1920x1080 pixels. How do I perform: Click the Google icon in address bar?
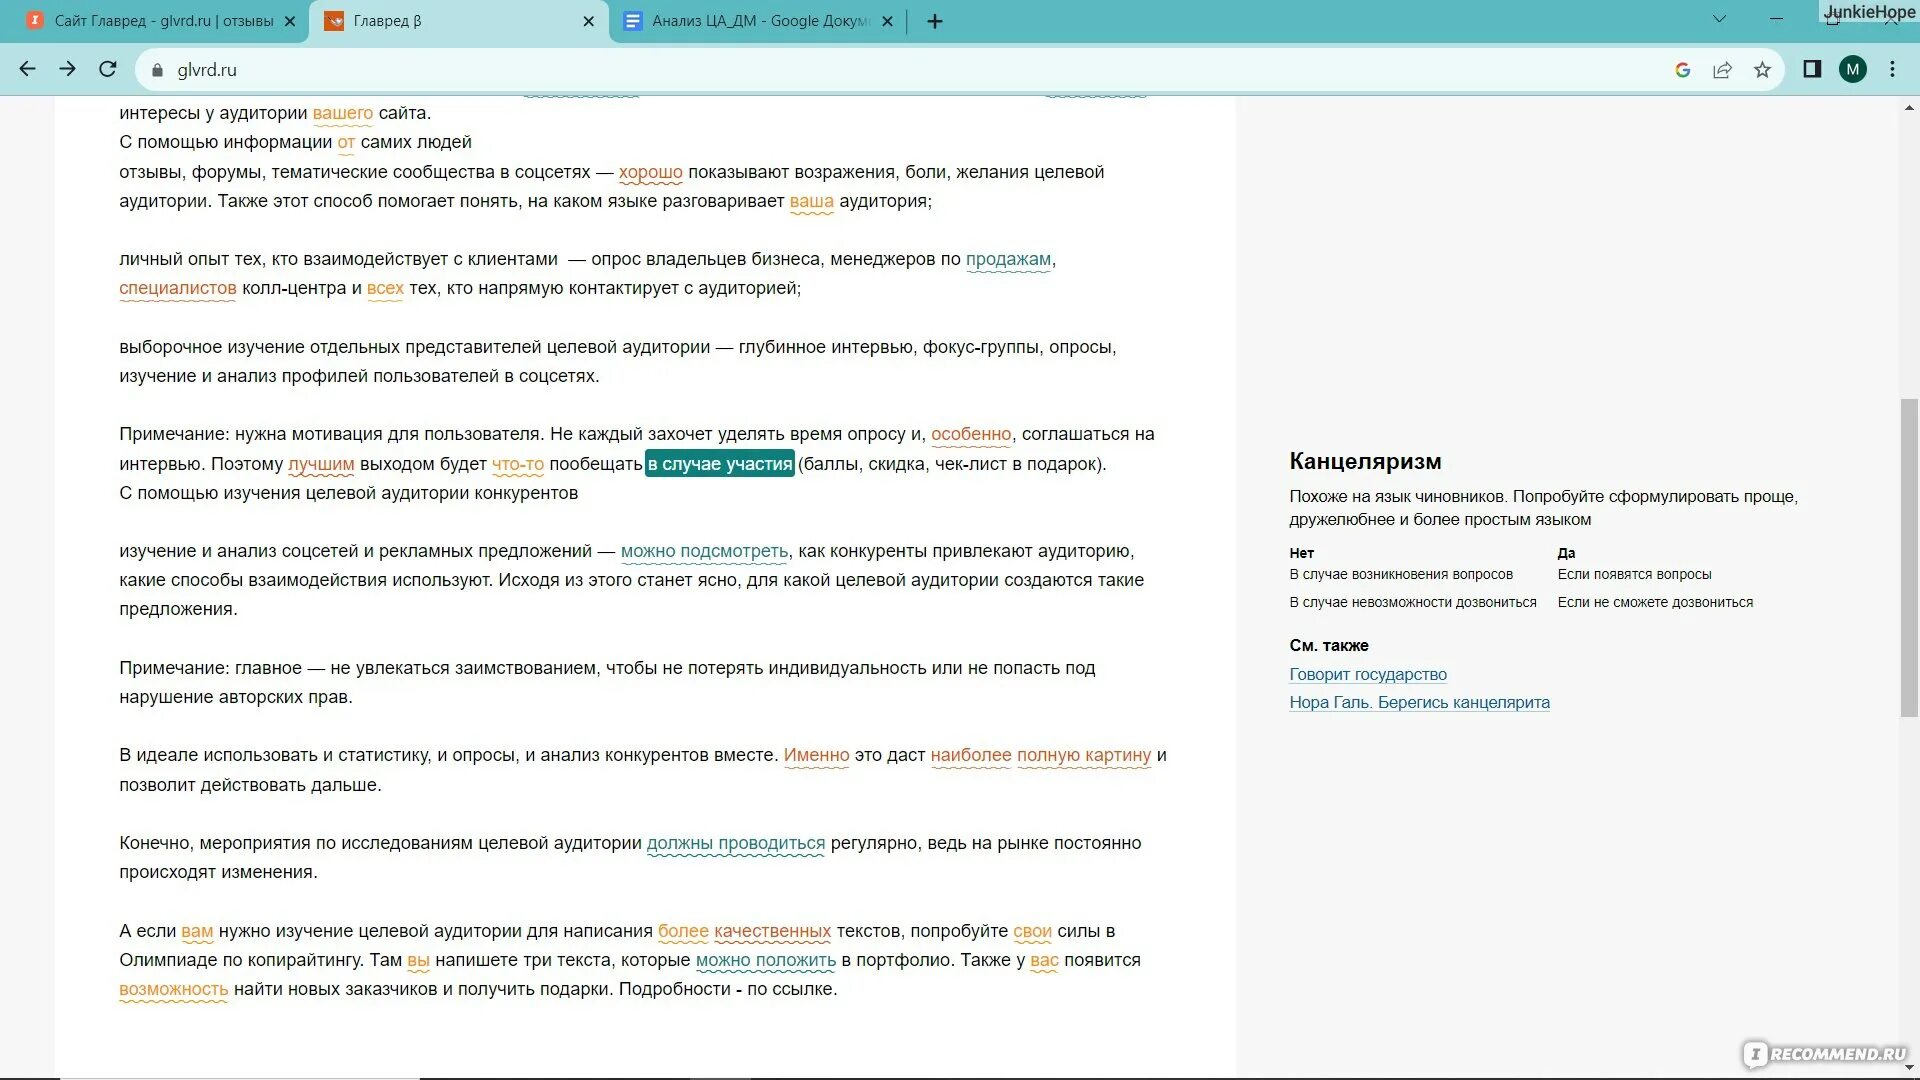[x=1682, y=69]
